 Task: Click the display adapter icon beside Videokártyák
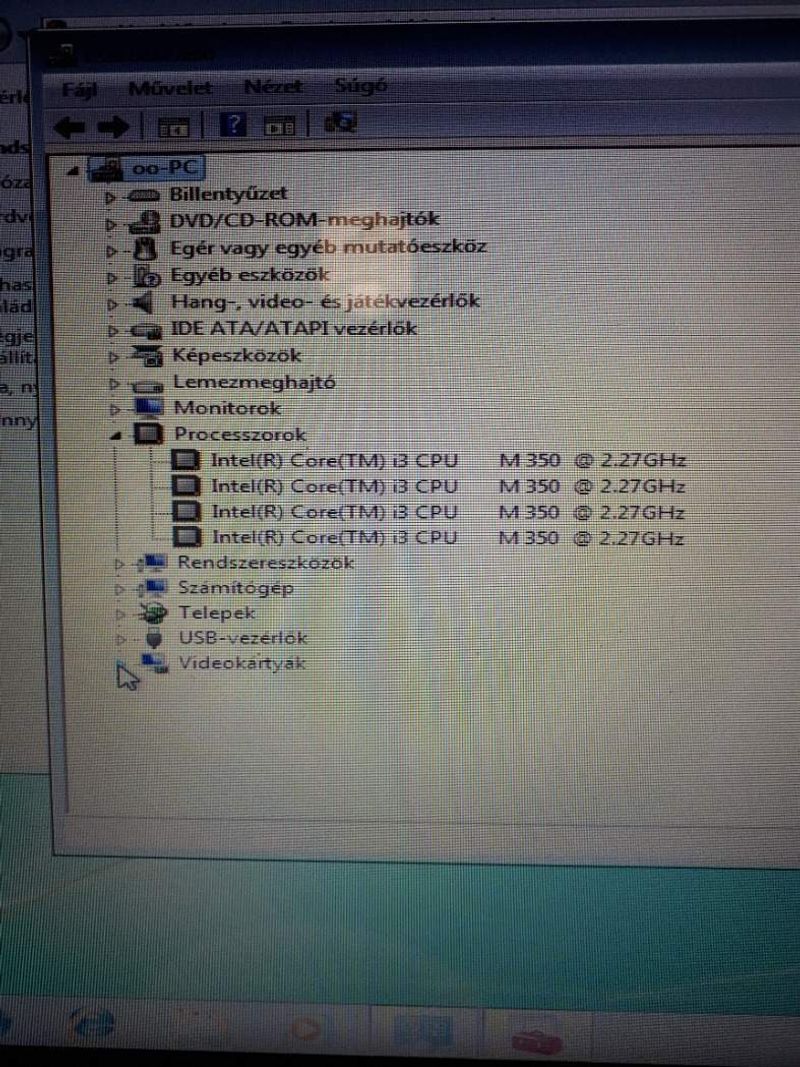(x=155, y=662)
